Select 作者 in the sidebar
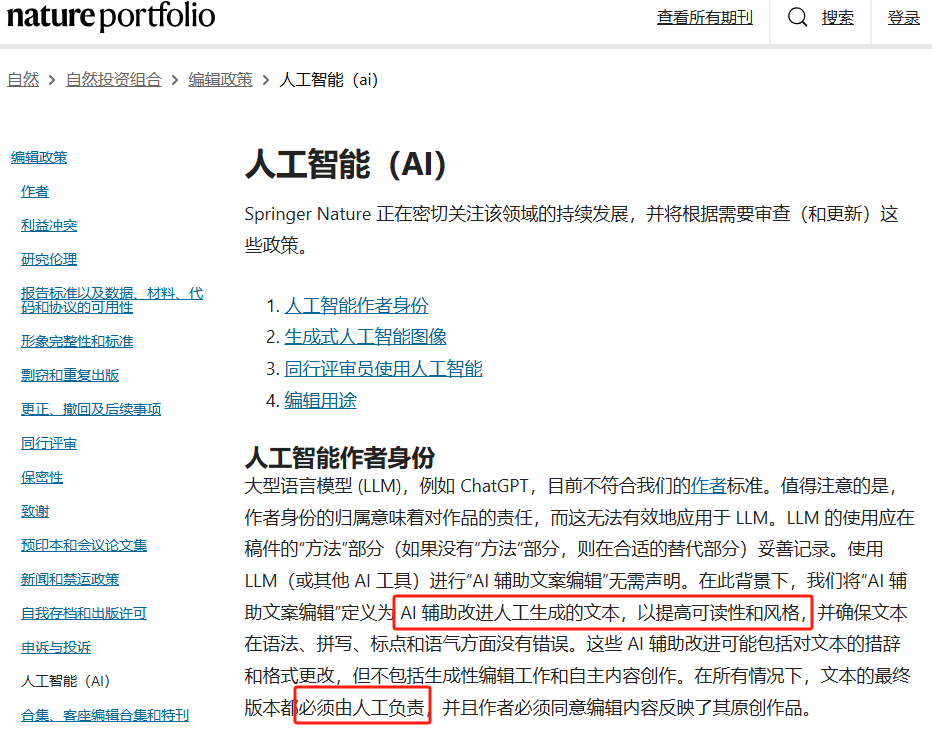Screen dimensions: 932x732 click(x=35, y=192)
